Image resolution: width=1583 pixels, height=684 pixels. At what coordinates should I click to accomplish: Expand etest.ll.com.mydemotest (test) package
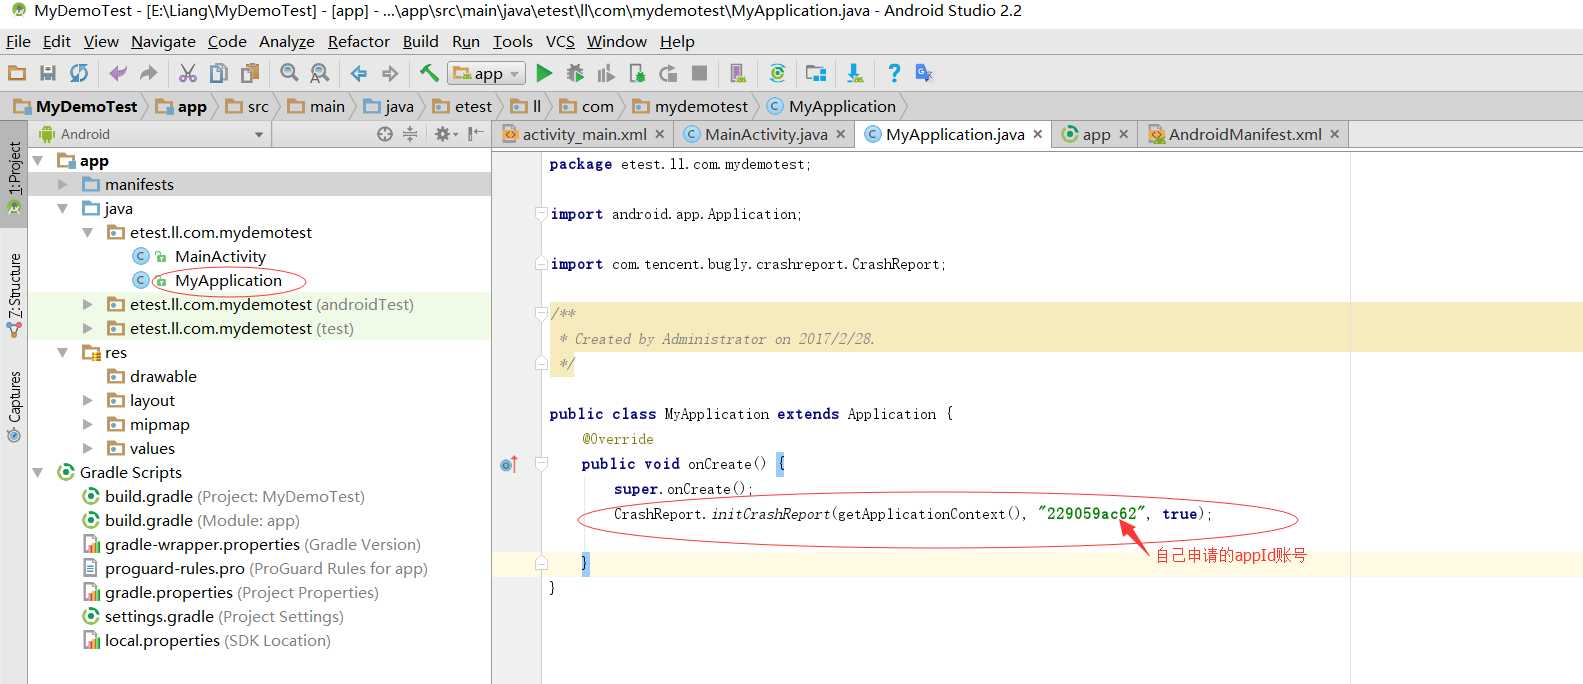coord(88,329)
